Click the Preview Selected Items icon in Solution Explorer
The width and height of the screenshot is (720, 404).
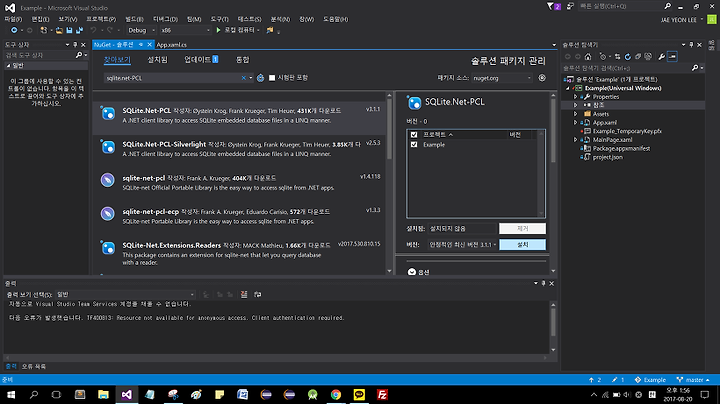(x=672, y=56)
